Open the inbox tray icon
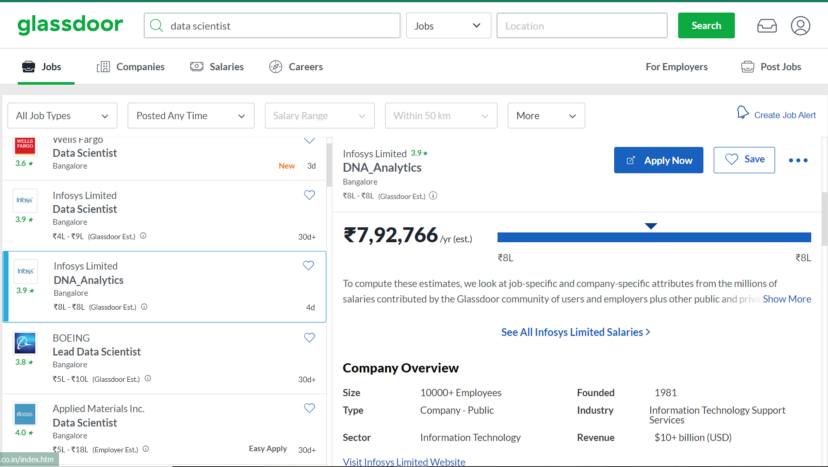Screen dimensions: 828x467 [x=767, y=25]
